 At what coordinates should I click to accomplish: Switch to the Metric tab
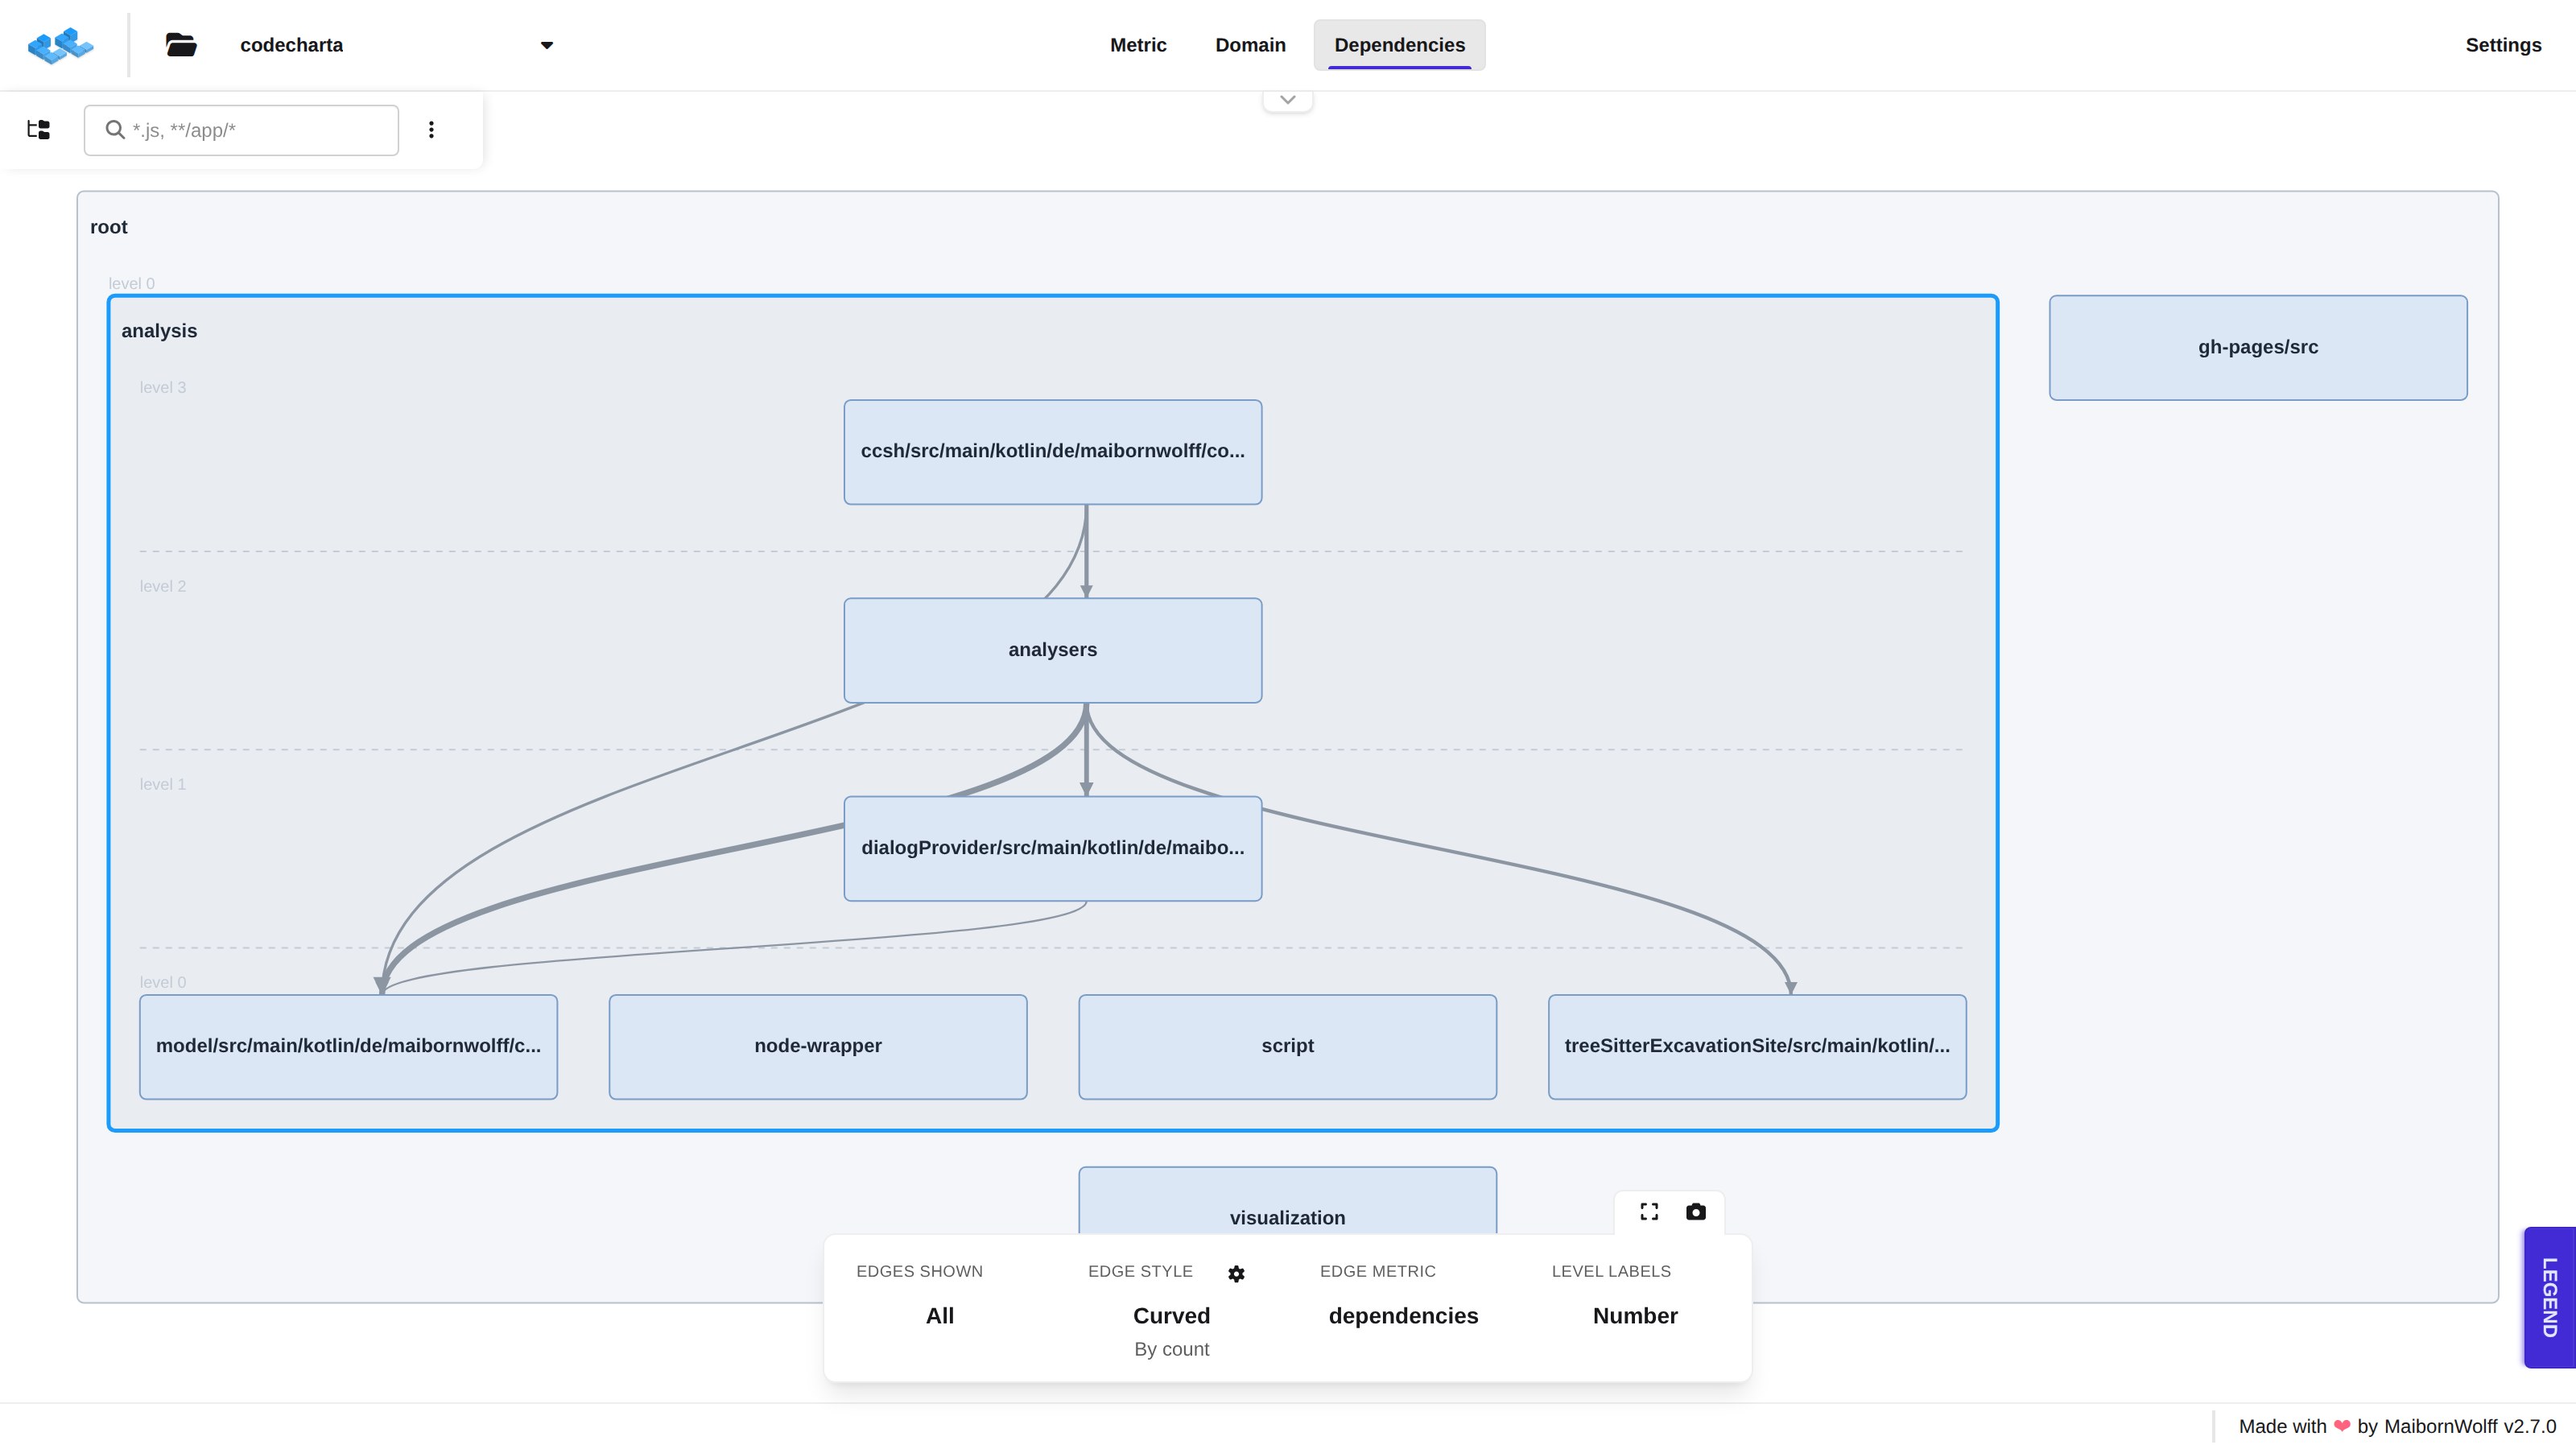click(x=1138, y=45)
